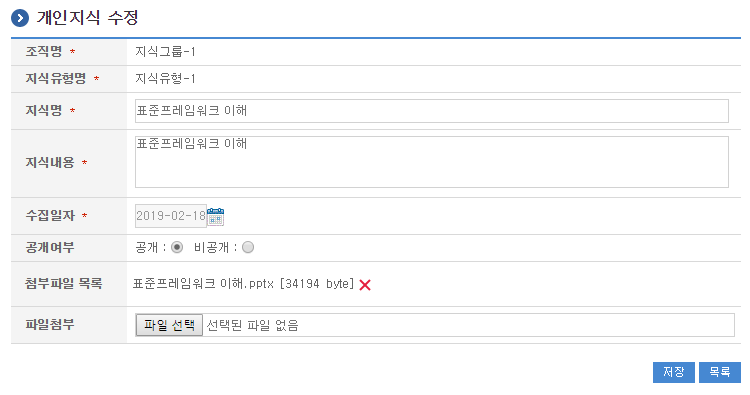The width and height of the screenshot is (750, 395).
Task: Focus the 지식명 text input field
Action: (x=432, y=111)
